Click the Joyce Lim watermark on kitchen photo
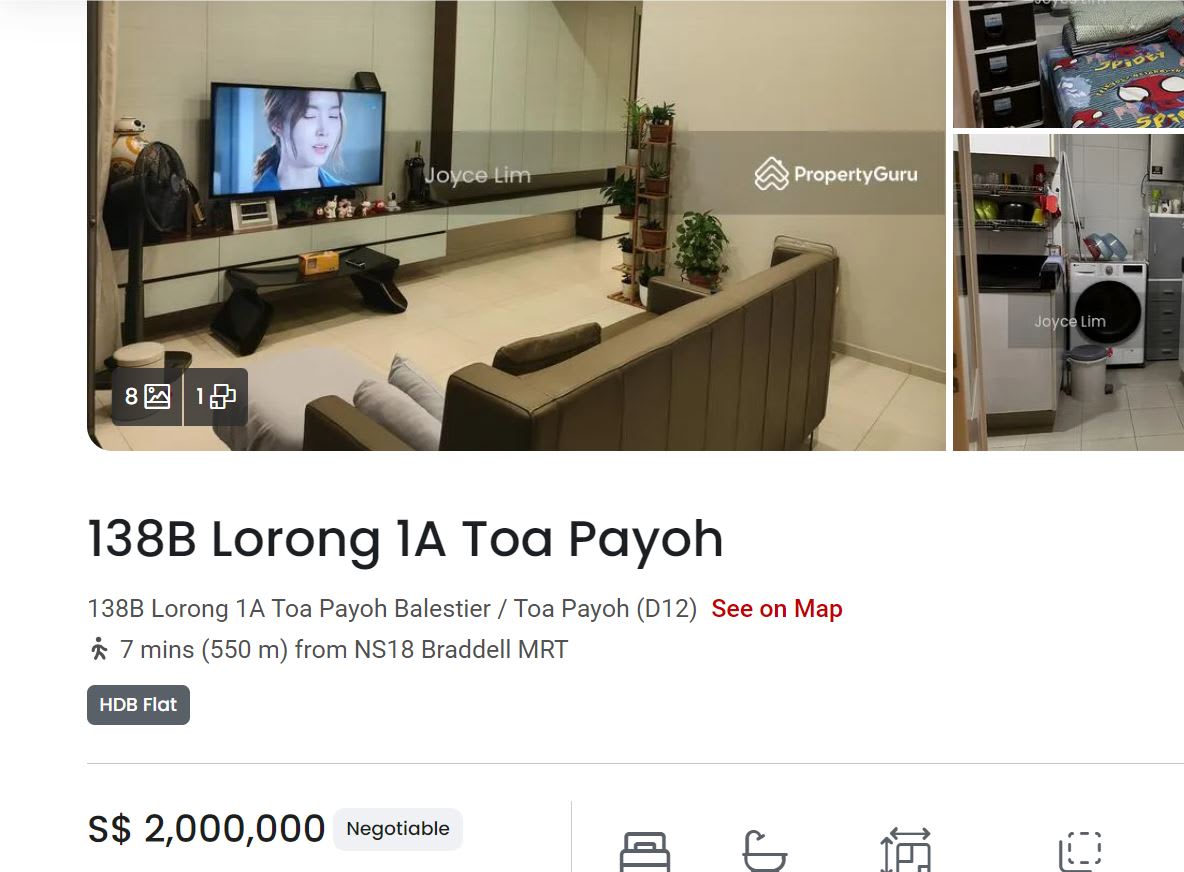The width and height of the screenshot is (1184, 872). 1070,322
